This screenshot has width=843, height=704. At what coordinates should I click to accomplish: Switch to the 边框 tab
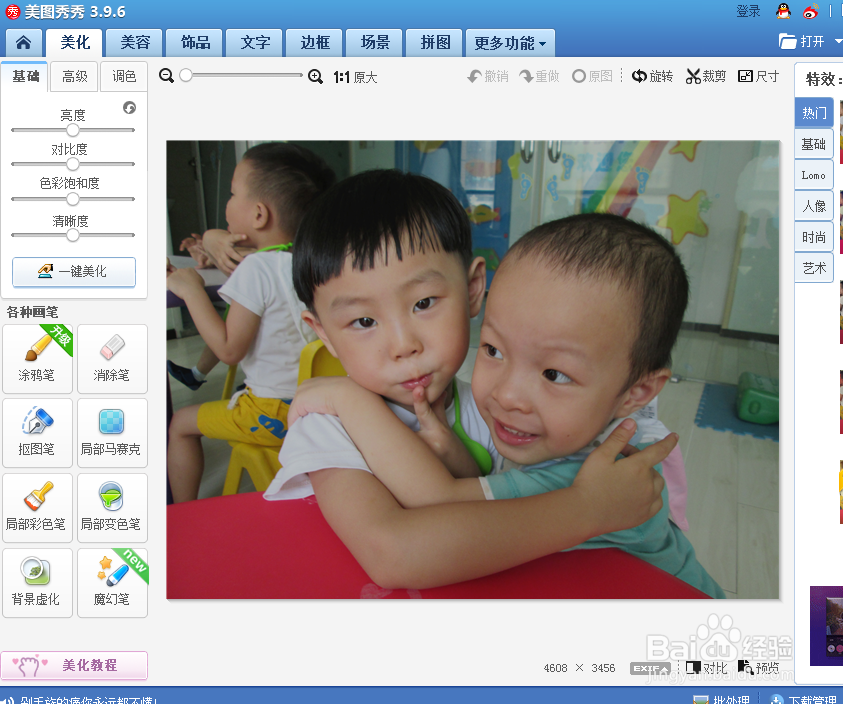point(315,42)
